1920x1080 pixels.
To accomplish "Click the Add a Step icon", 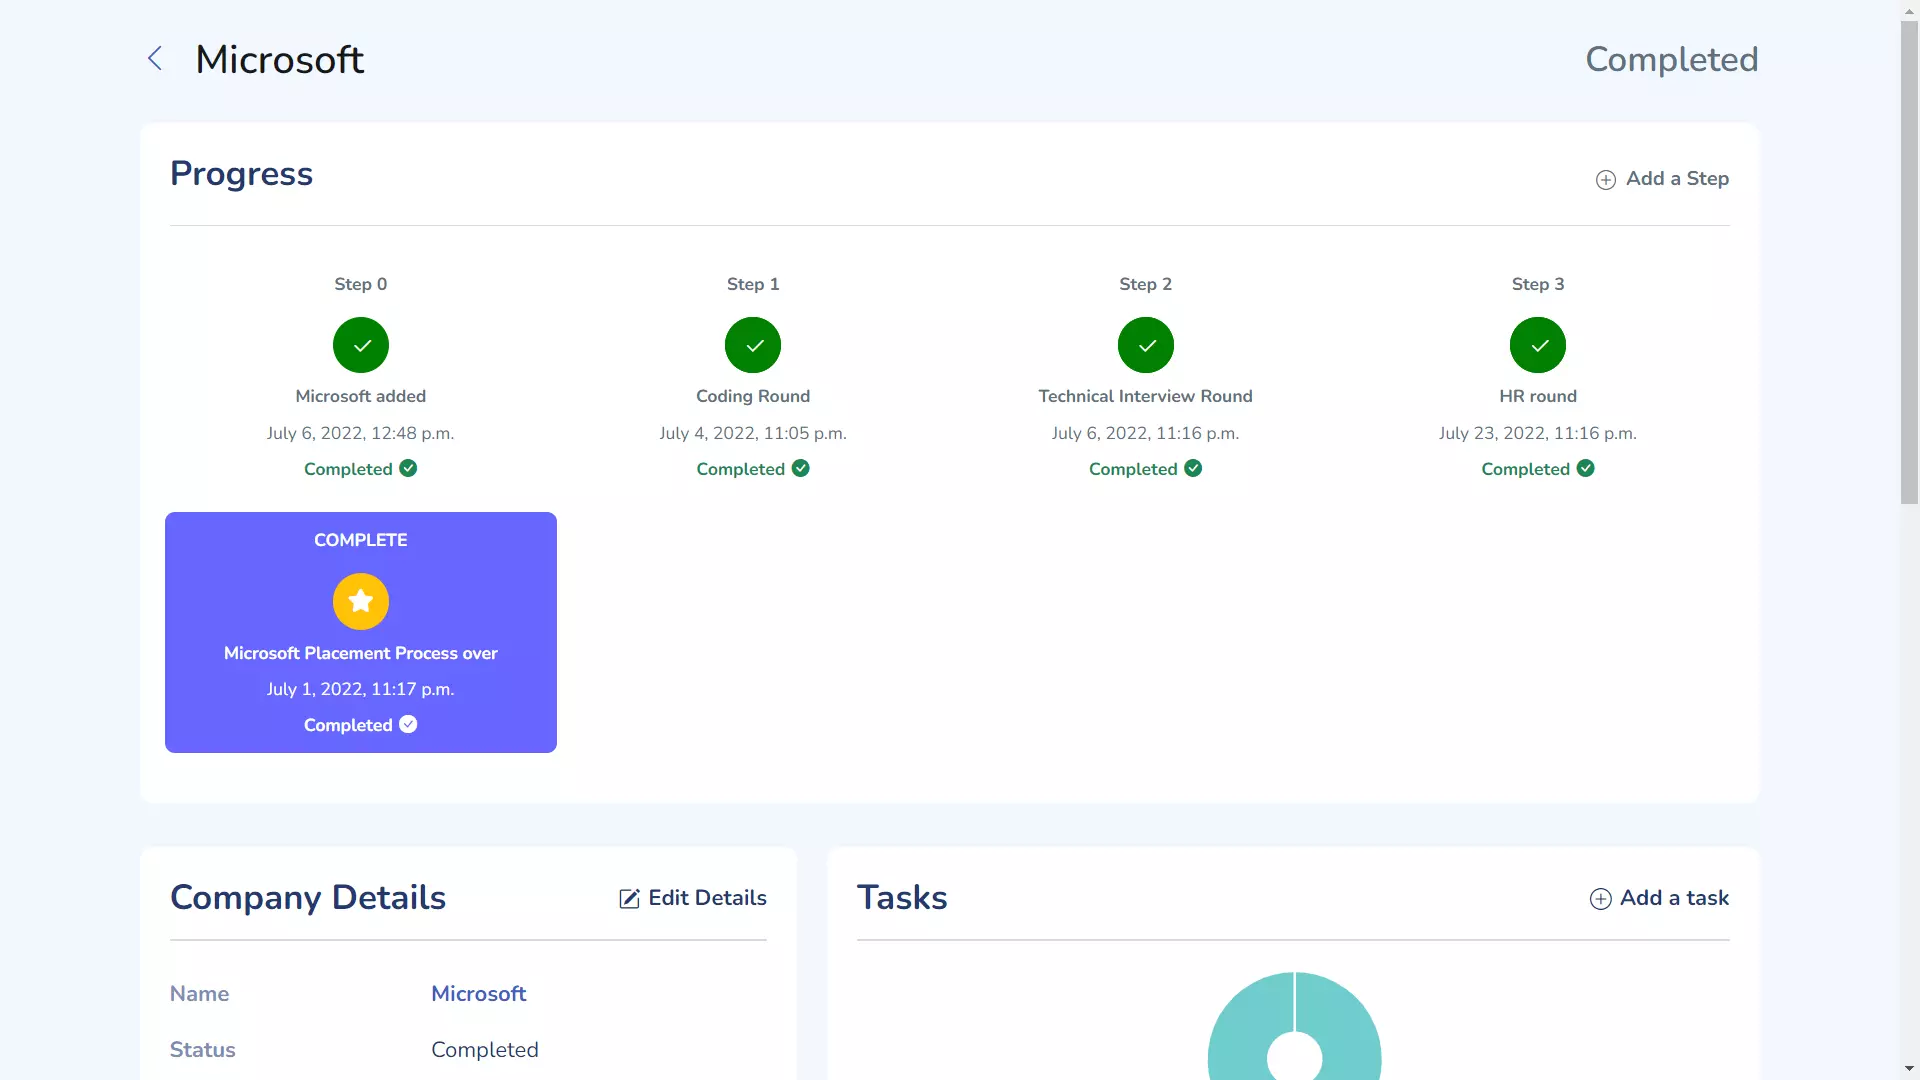I will coord(1606,179).
